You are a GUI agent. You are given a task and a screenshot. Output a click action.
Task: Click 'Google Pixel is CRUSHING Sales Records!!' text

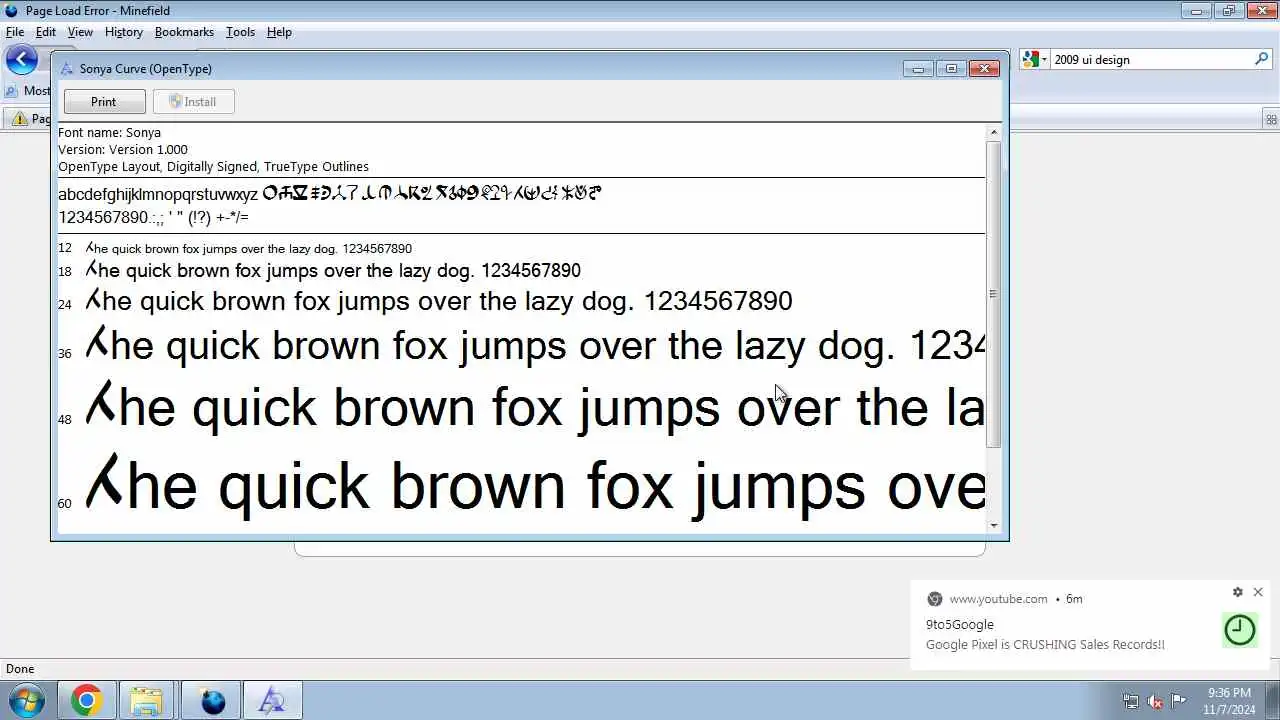(1045, 645)
